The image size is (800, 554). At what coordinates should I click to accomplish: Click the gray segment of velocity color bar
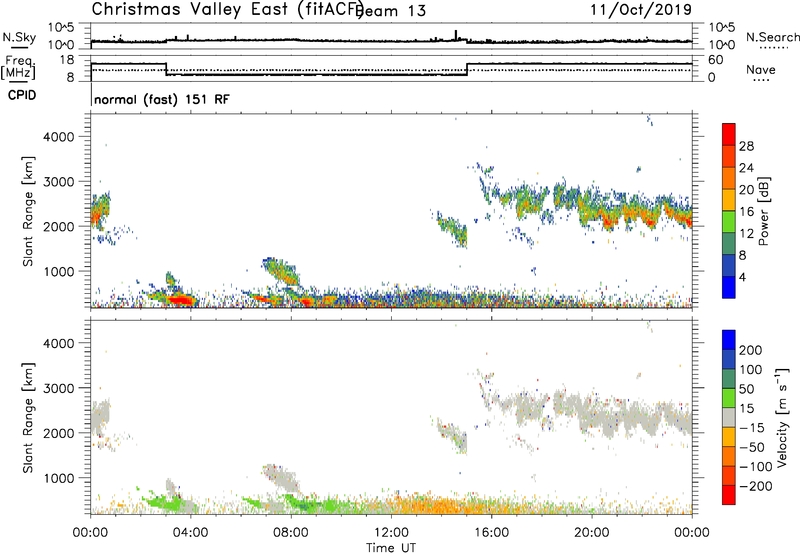point(729,417)
